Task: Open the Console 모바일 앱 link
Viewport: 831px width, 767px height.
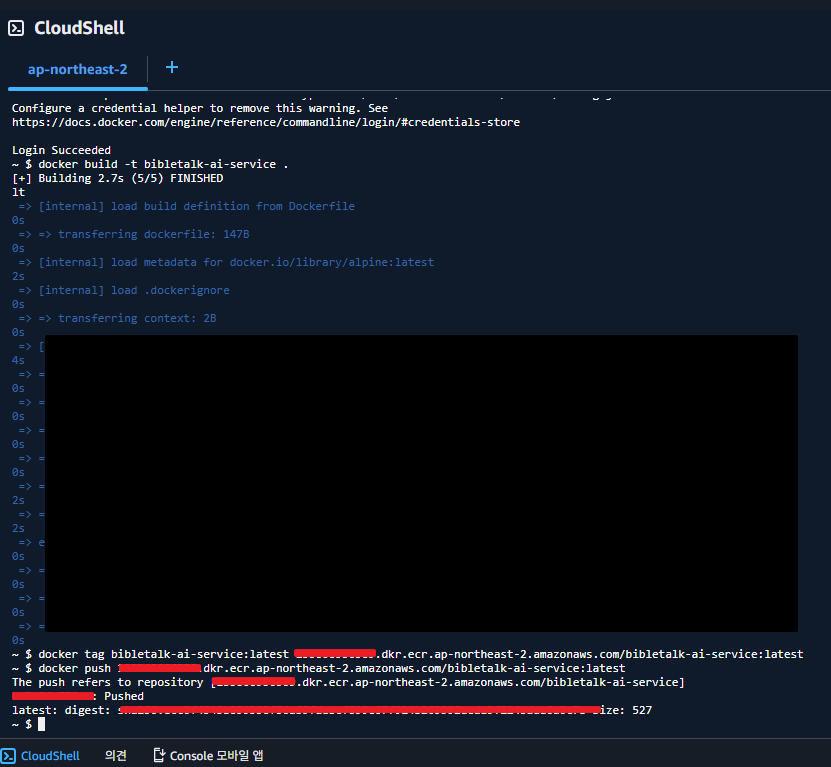Action: pyautogui.click(x=216, y=756)
